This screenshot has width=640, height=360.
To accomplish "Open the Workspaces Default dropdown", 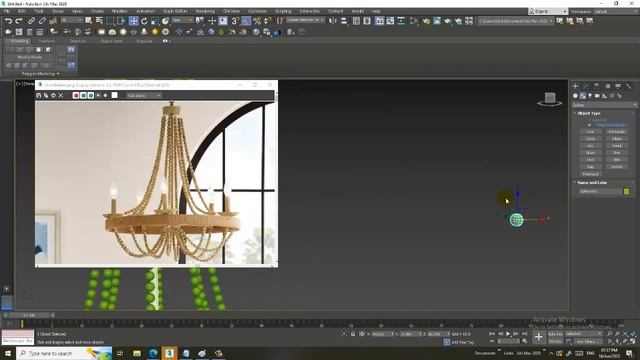I will click(616, 11).
